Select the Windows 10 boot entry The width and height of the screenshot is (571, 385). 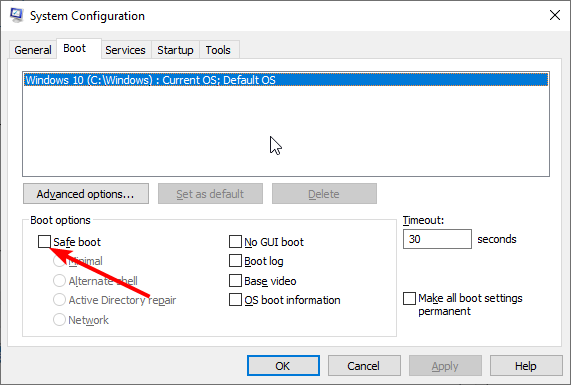pyautogui.click(x=286, y=80)
